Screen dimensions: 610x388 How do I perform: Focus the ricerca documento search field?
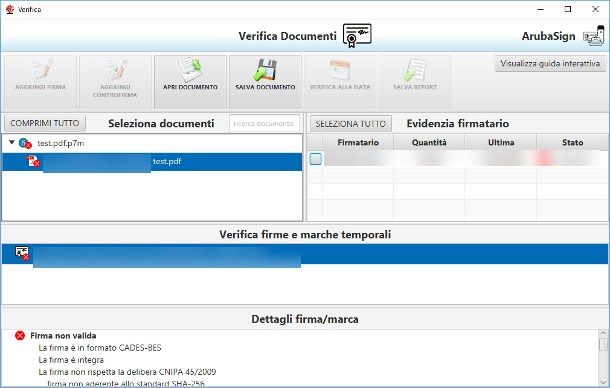point(264,123)
